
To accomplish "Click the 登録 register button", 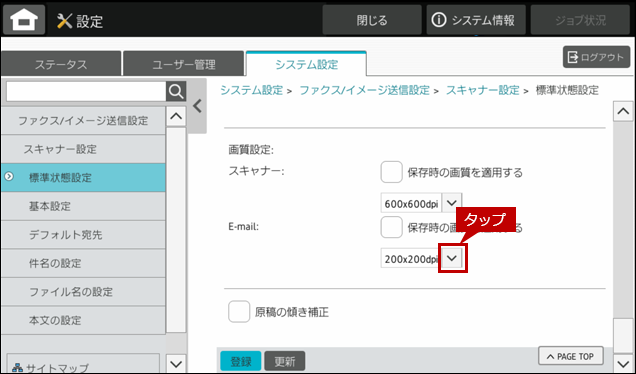I will pos(241,361).
